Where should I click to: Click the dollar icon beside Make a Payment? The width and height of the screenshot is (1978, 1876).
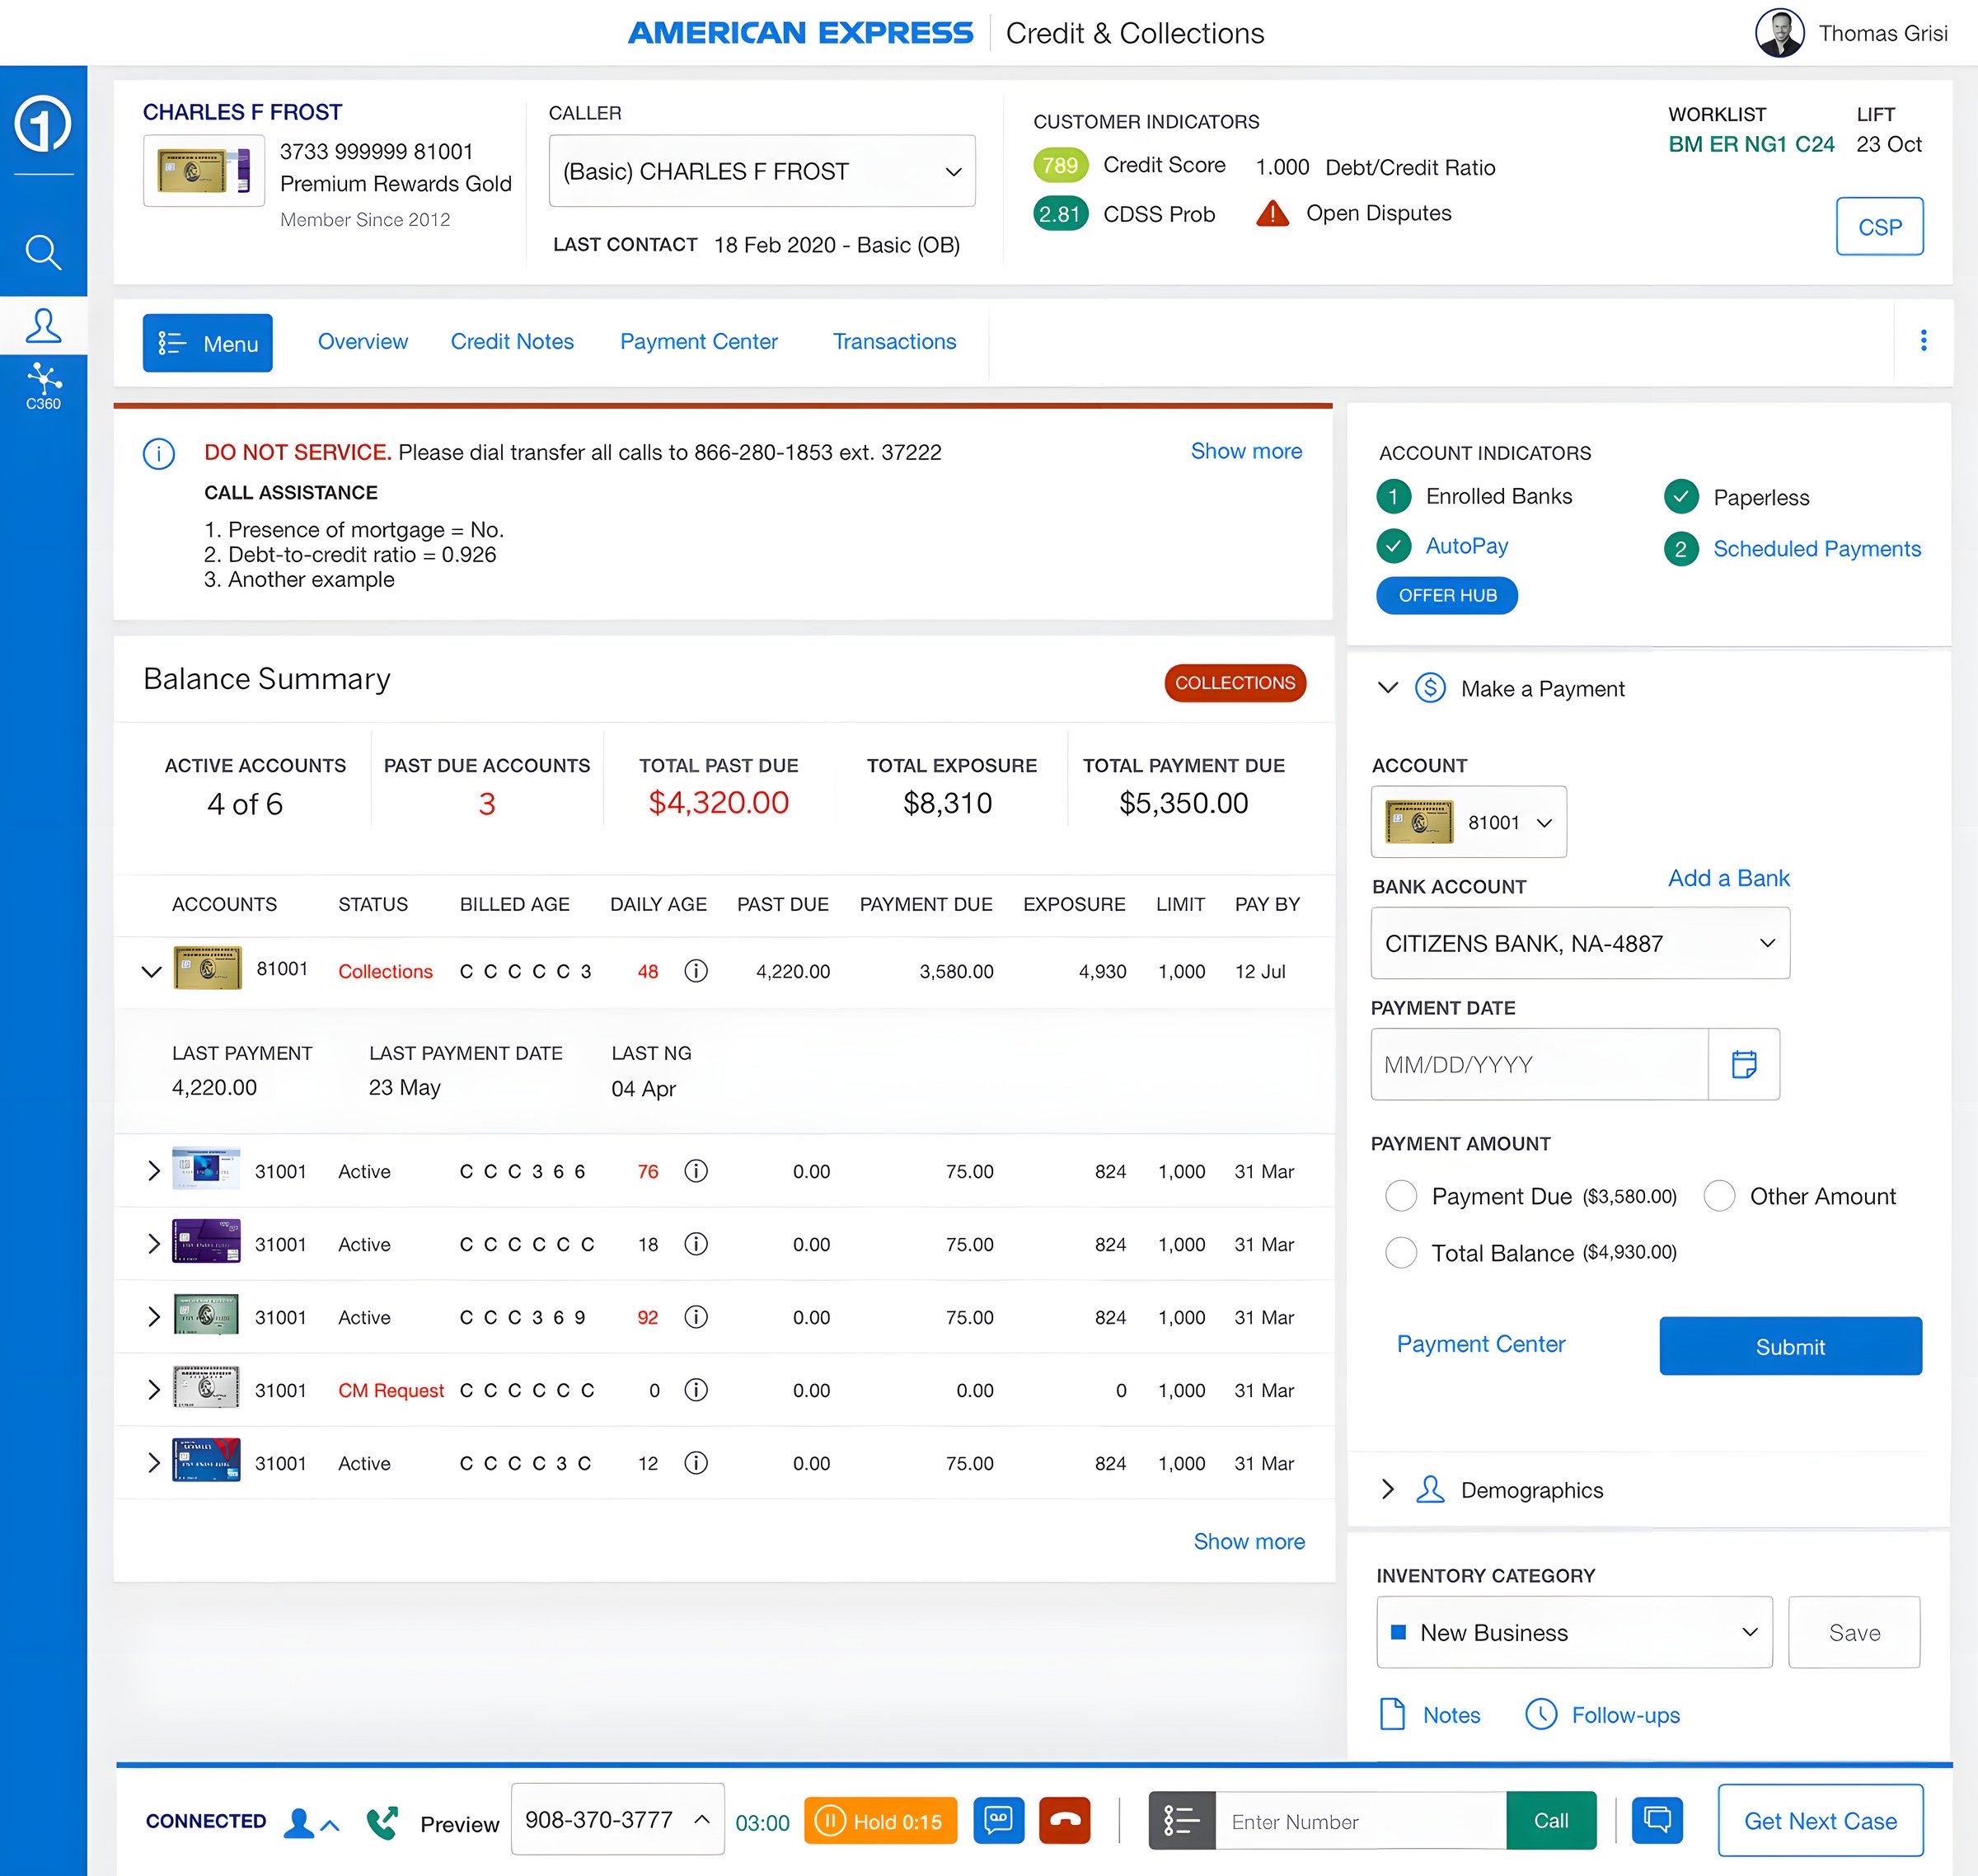click(1430, 688)
